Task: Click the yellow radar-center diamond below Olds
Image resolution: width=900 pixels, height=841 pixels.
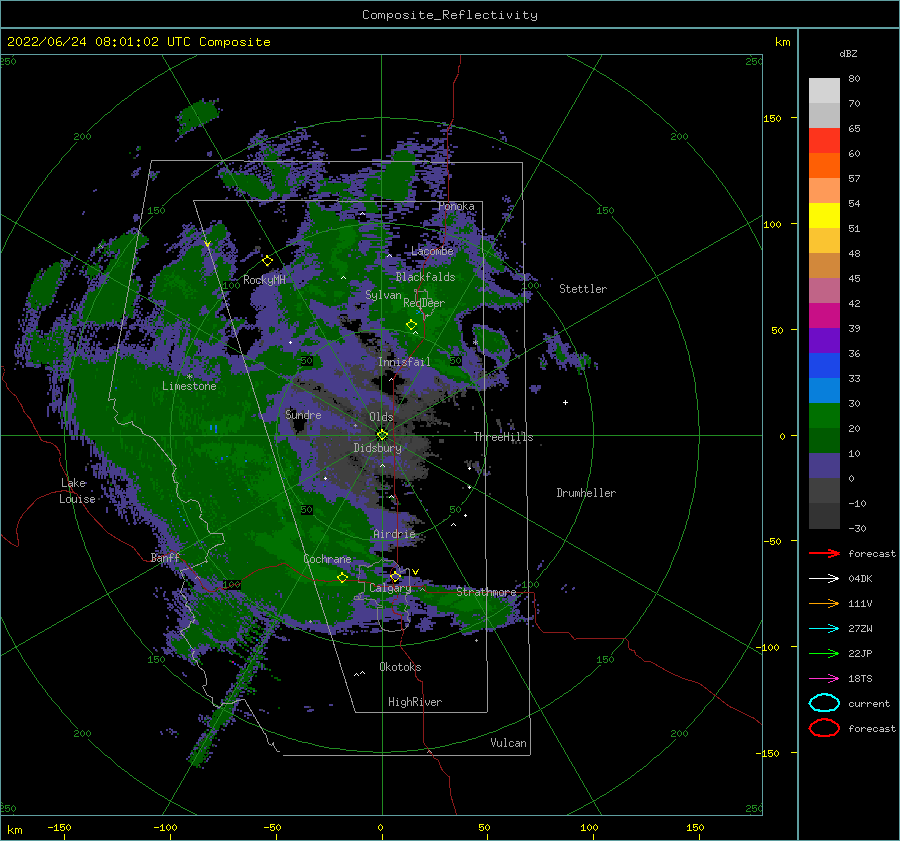Action: click(382, 435)
